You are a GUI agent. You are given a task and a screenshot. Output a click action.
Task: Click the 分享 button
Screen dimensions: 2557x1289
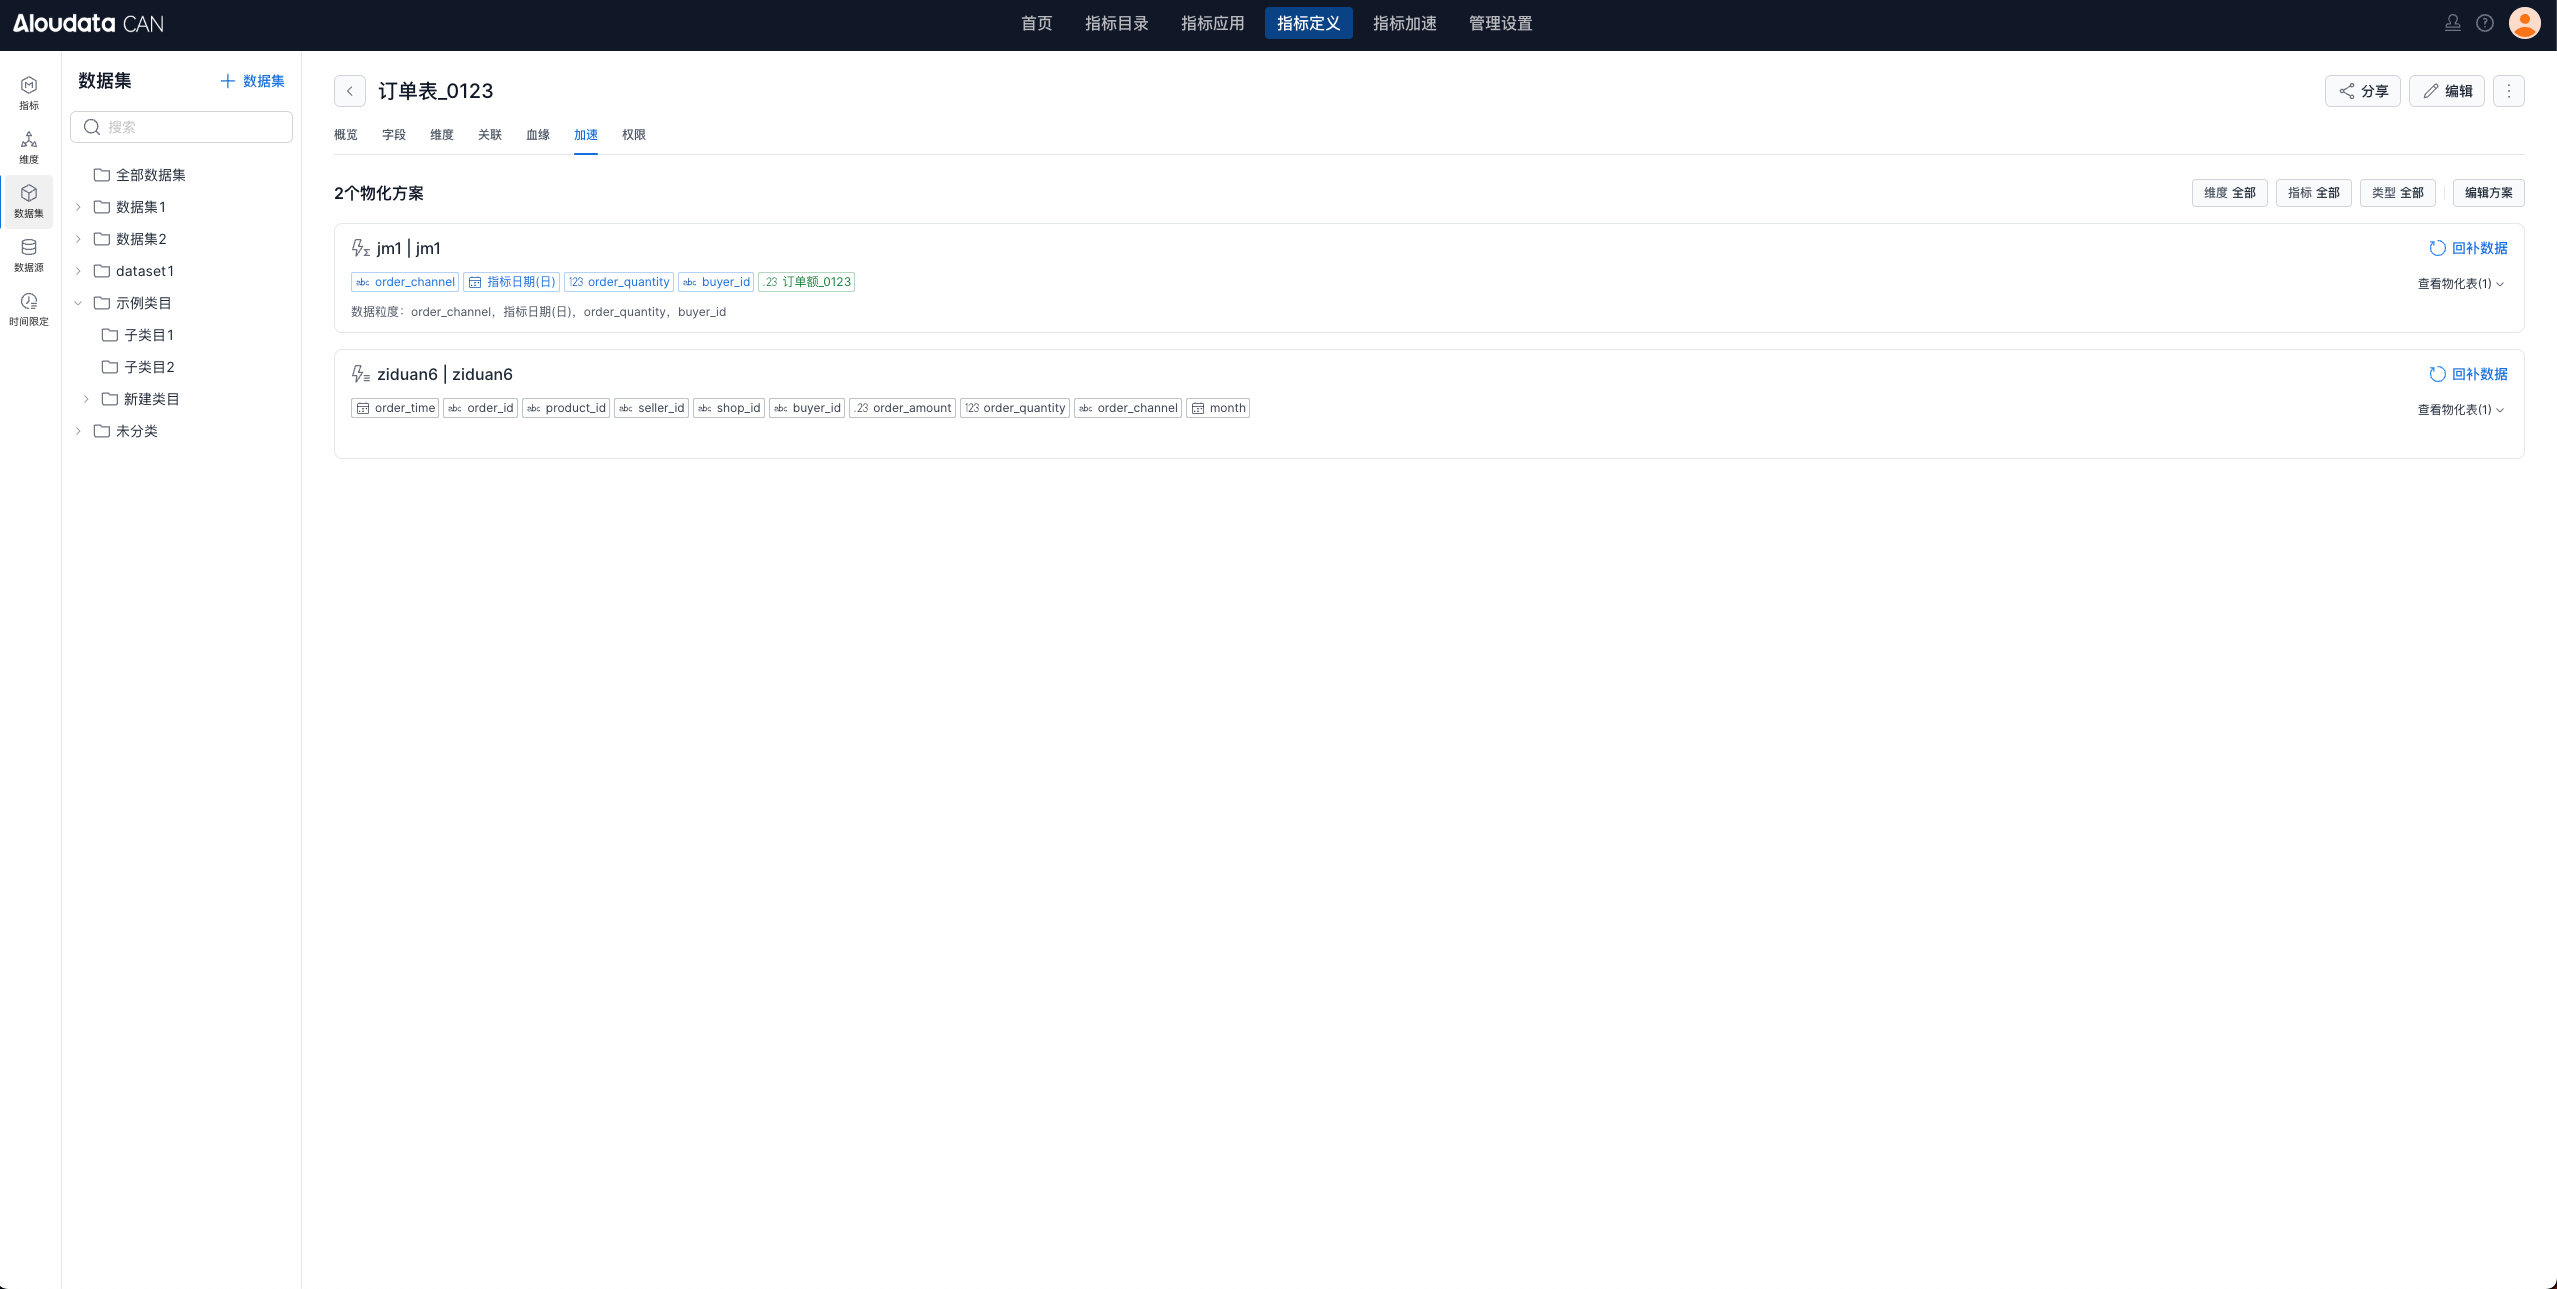[2362, 91]
